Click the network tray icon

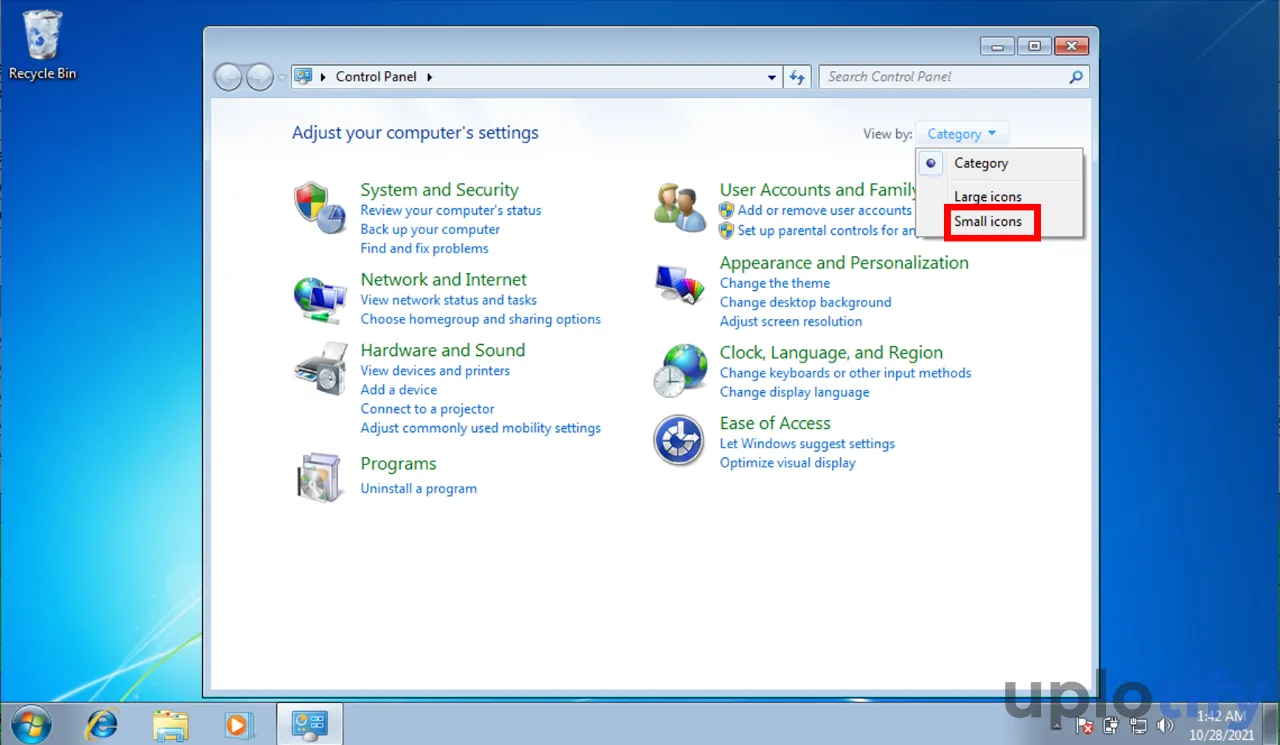[x=1138, y=725]
